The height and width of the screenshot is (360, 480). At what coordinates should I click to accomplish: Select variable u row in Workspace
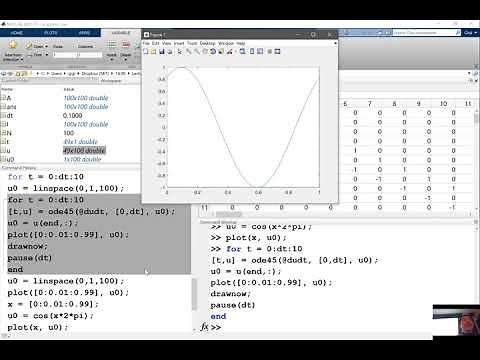point(70,151)
